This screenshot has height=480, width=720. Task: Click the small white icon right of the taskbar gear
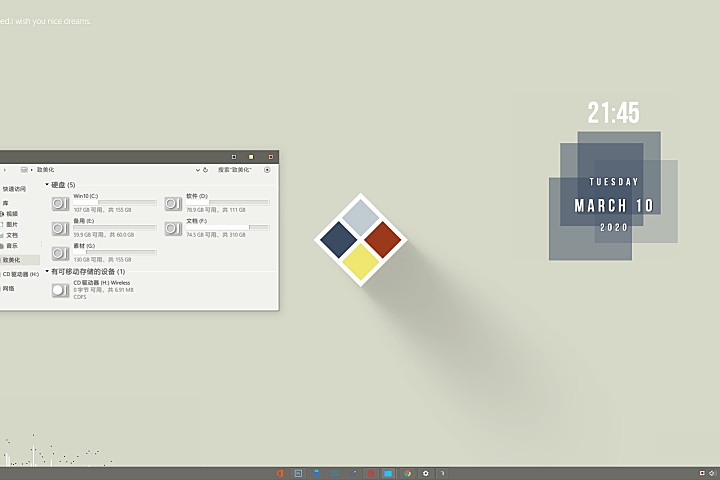pyautogui.click(x=443, y=473)
